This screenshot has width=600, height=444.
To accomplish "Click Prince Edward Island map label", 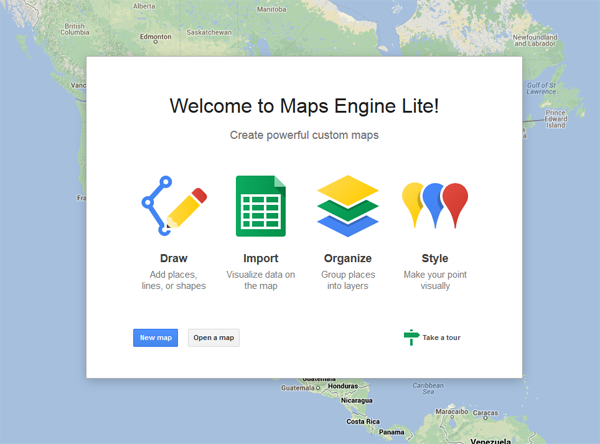I will [x=555, y=119].
